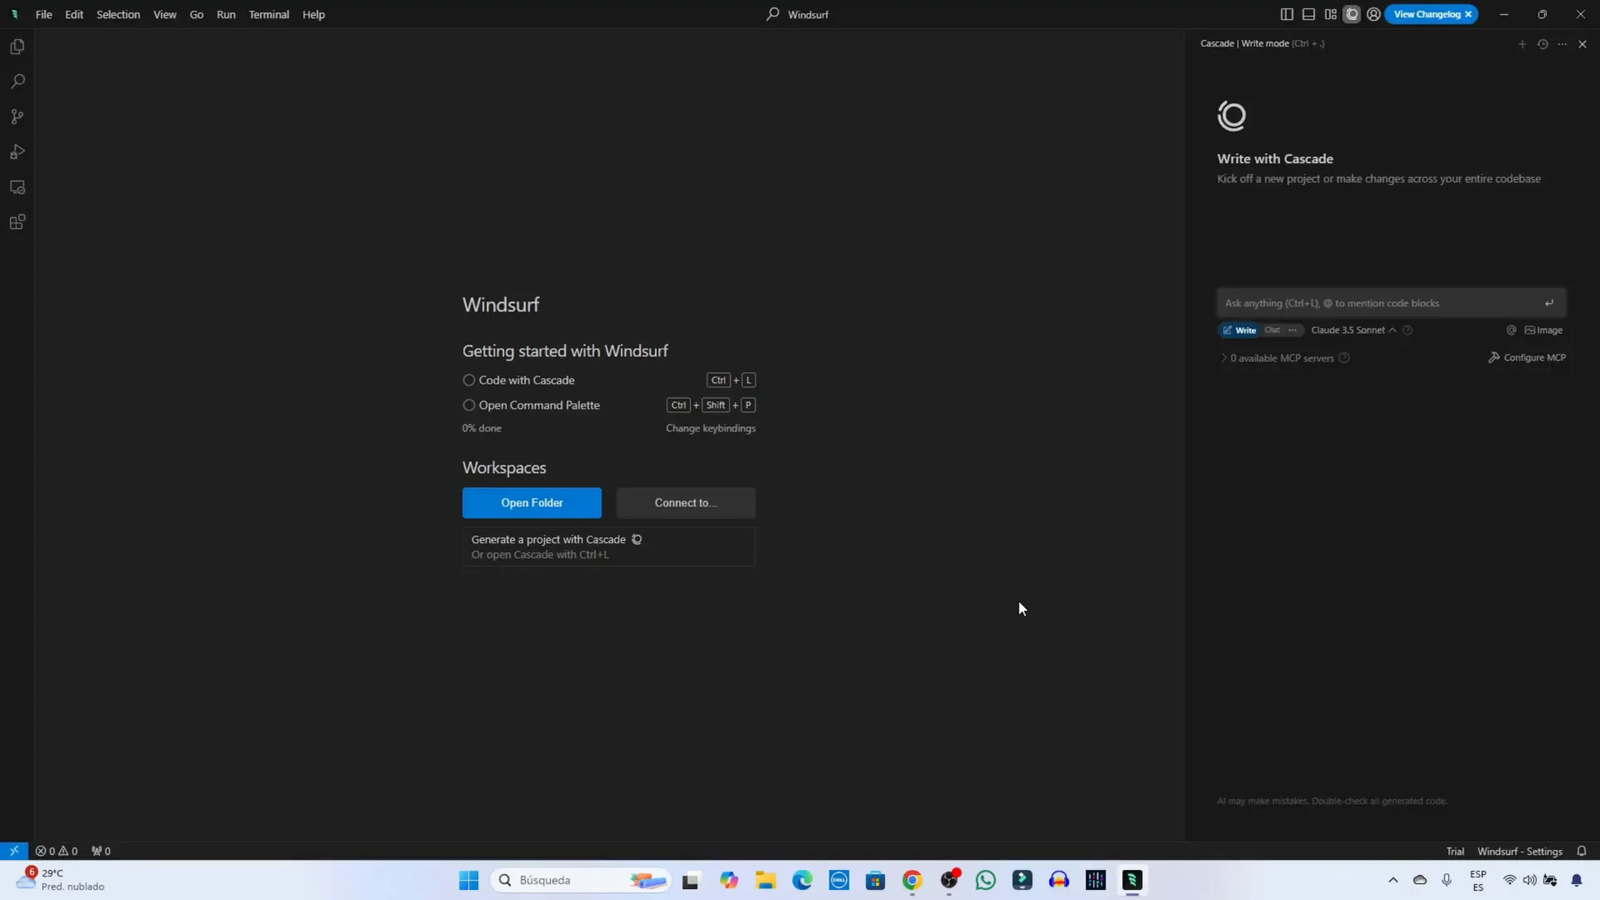
Task: Start a new Cascade conversation with plus icon
Action: tap(1522, 44)
